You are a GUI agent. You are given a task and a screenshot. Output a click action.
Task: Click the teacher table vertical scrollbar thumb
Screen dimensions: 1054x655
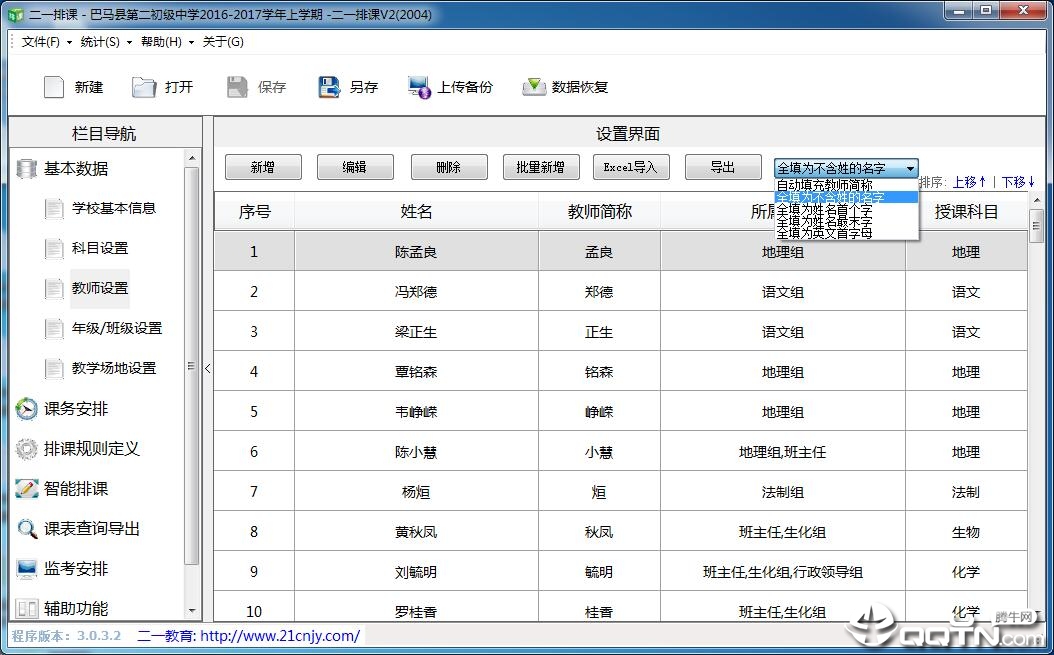tap(1036, 226)
